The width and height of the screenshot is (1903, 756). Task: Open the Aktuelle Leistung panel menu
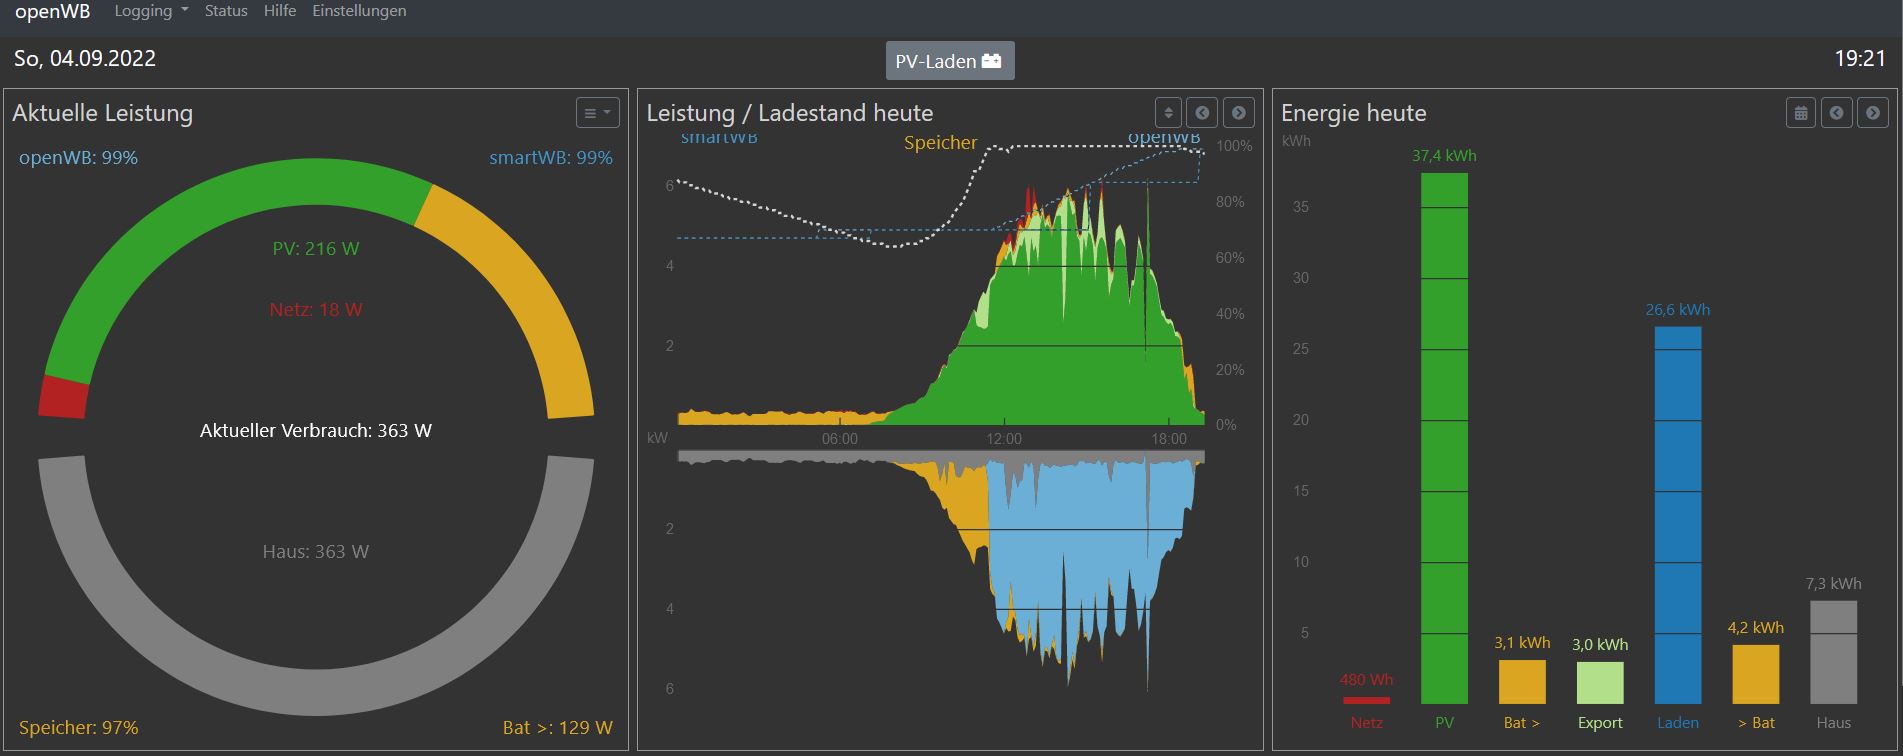pyautogui.click(x=597, y=113)
